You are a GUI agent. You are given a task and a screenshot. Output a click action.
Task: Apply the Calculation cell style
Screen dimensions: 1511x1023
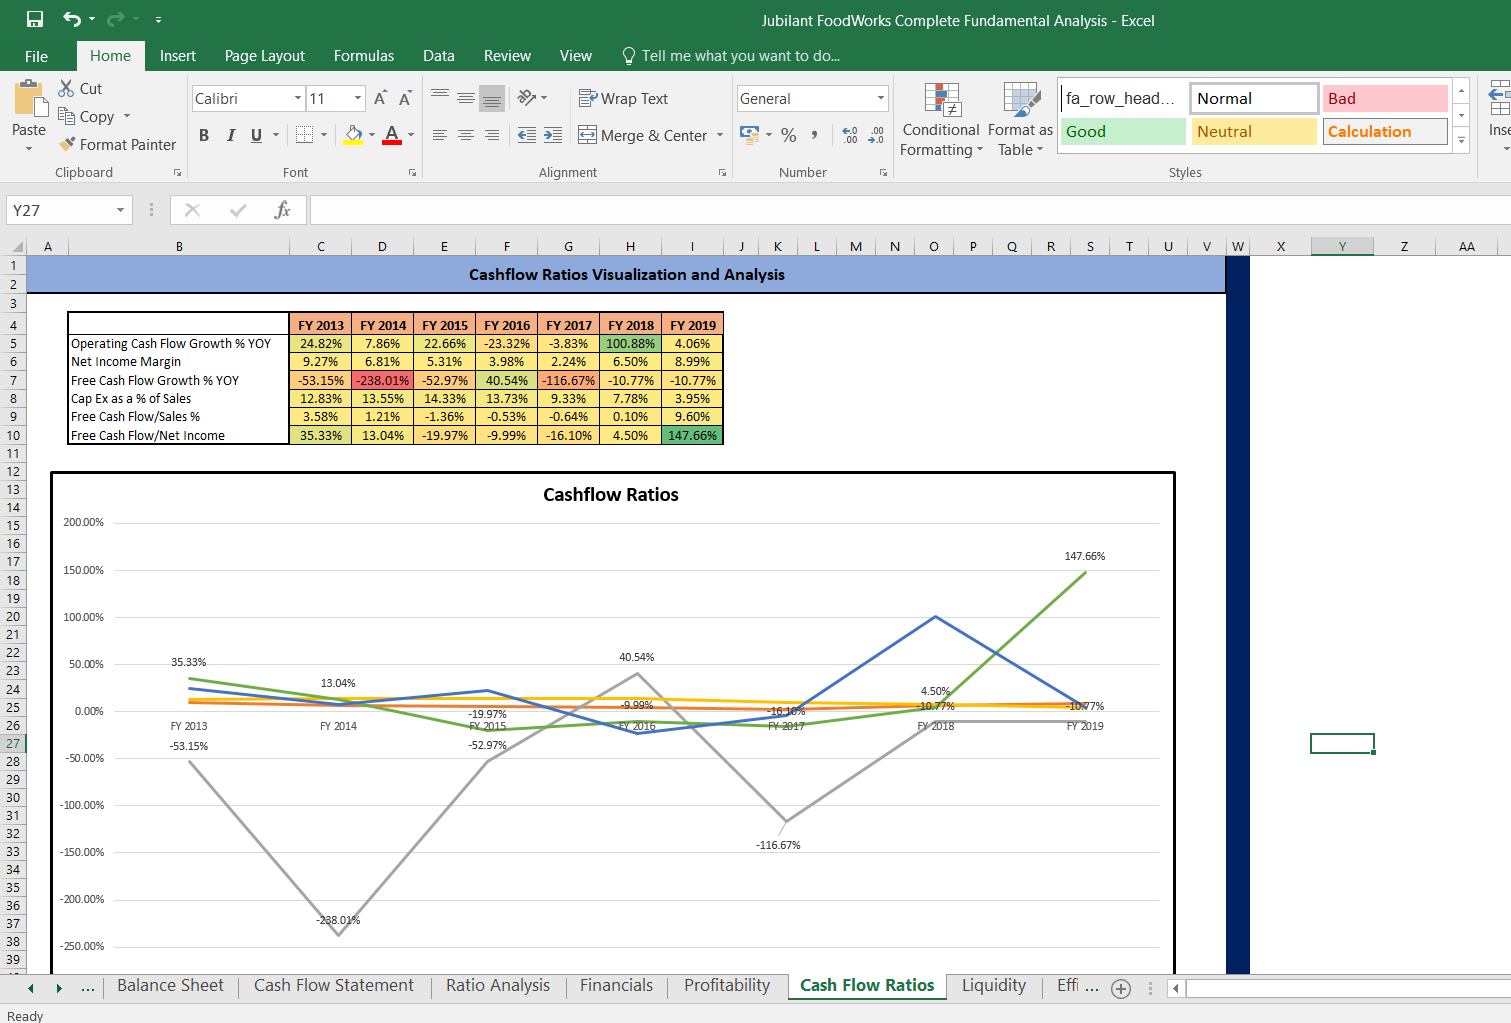(x=1385, y=131)
